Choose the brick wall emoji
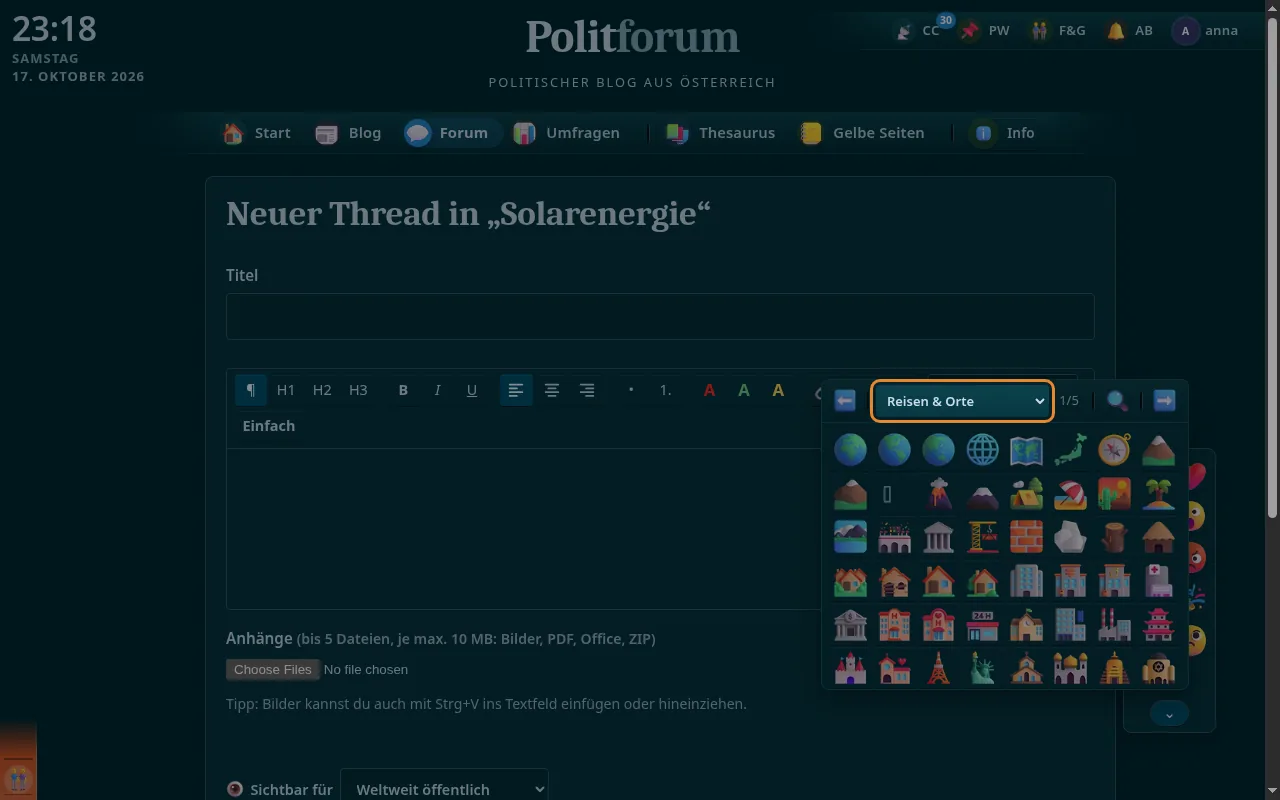The image size is (1280, 800). tap(1026, 537)
